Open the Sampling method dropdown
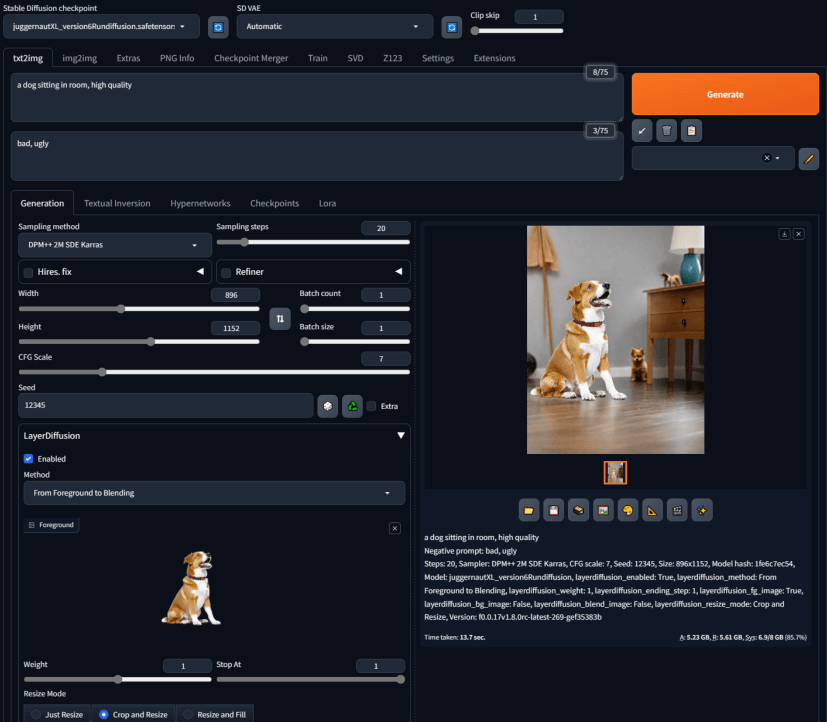 (114, 245)
